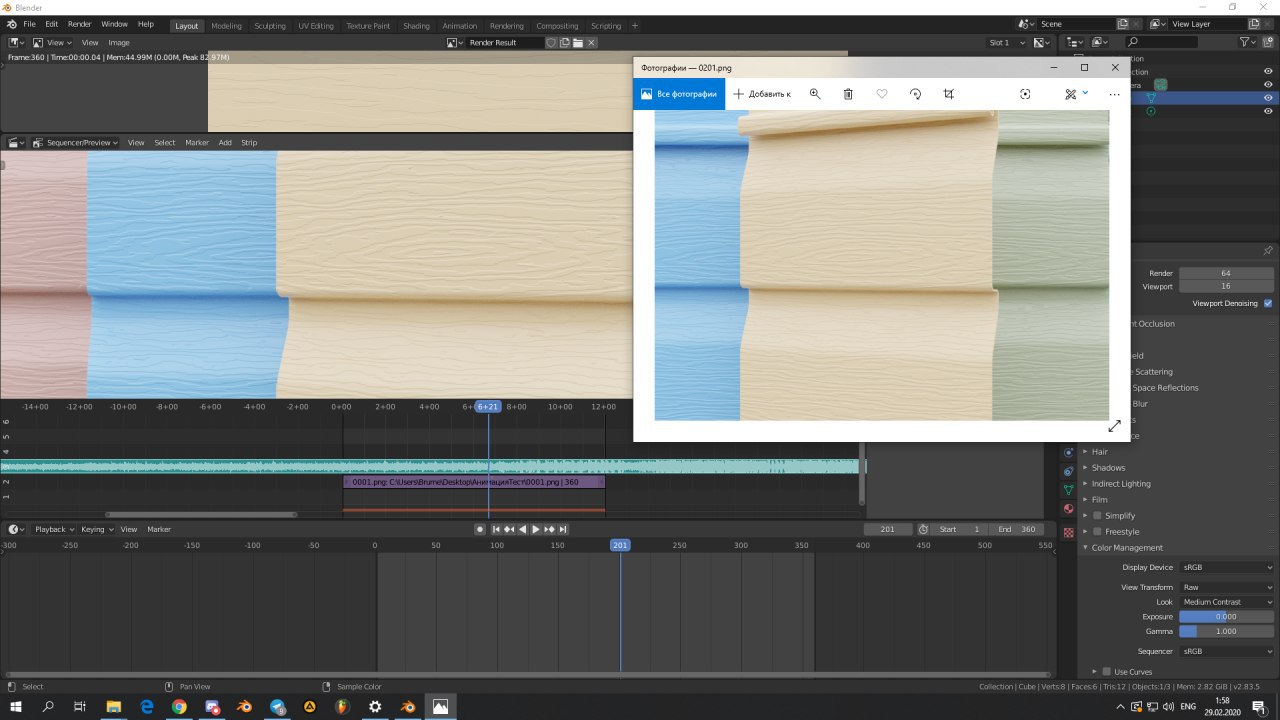Switch to the Shading workspace tab
The image size is (1280, 720).
point(416,26)
